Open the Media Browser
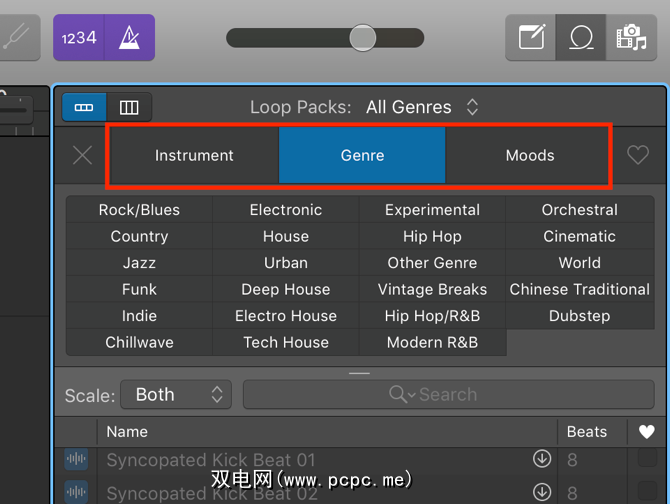Screen dimensions: 670x504 click(x=630, y=38)
